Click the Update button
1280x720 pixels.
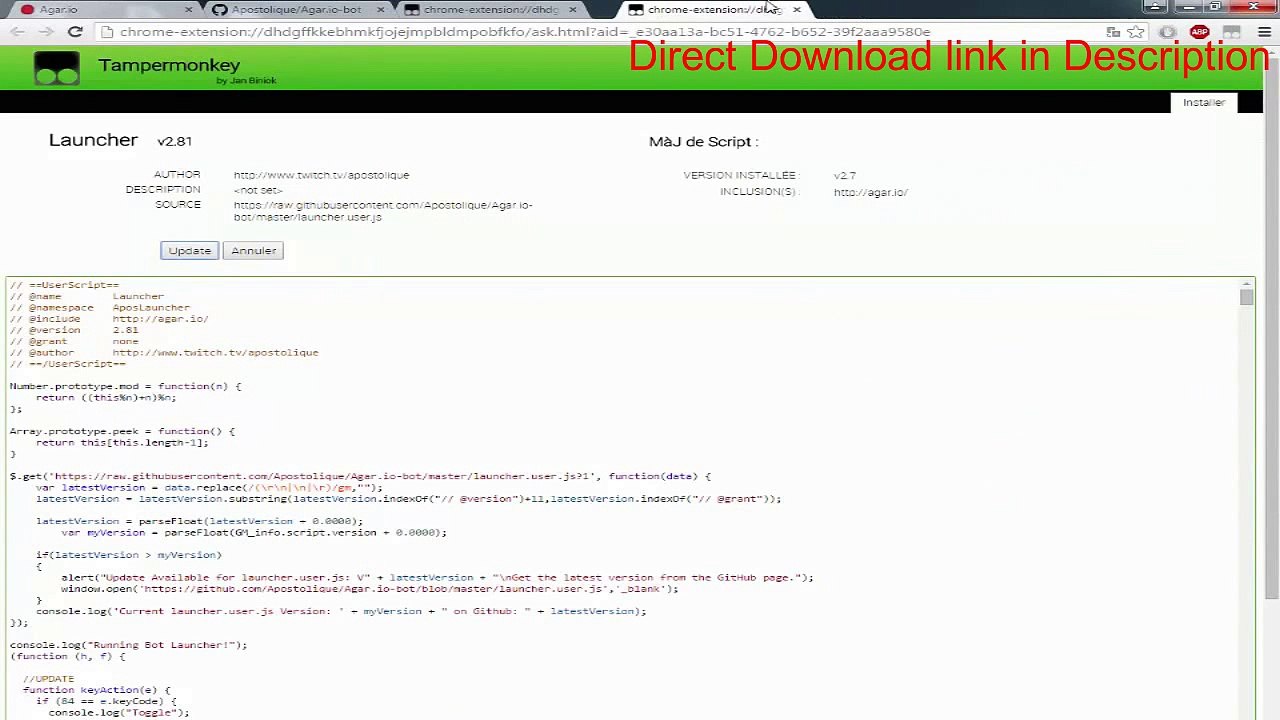coord(189,251)
